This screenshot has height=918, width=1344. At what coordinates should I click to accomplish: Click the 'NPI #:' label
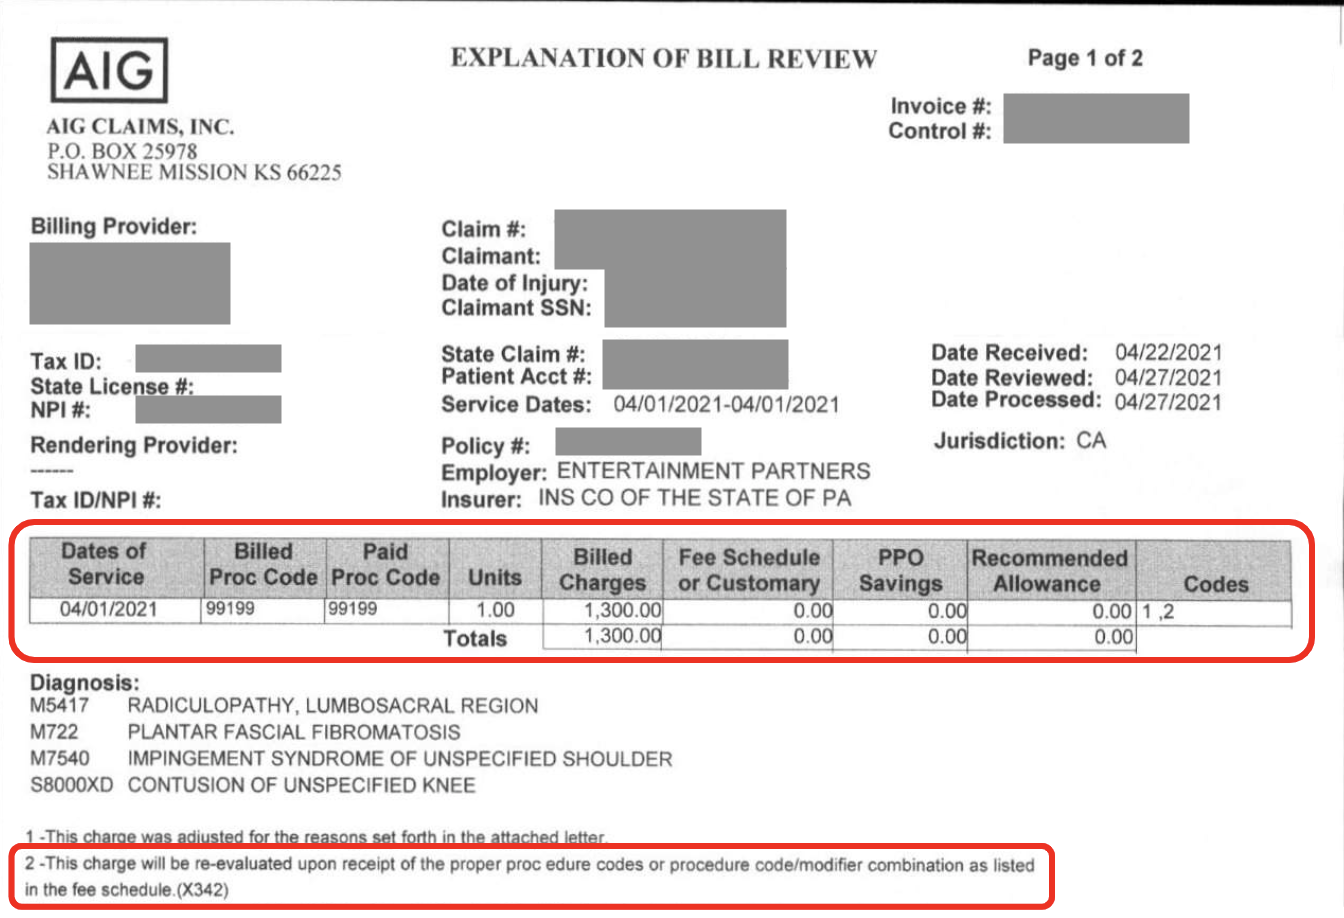tap(61, 410)
